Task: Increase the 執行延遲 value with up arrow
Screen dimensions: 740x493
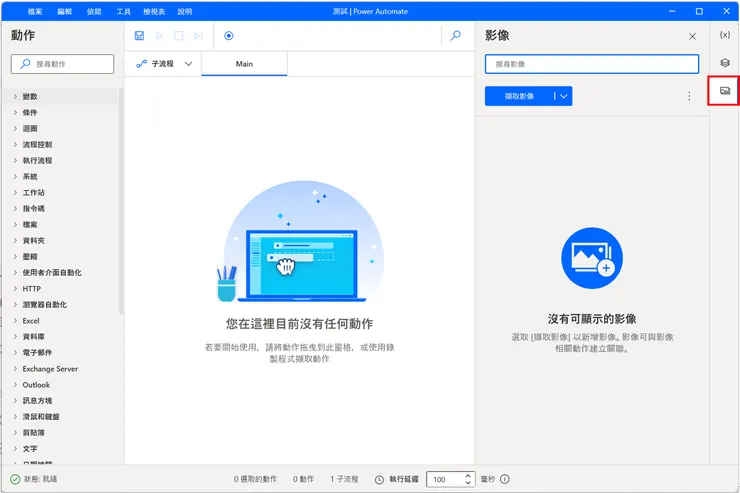Action: tap(468, 476)
